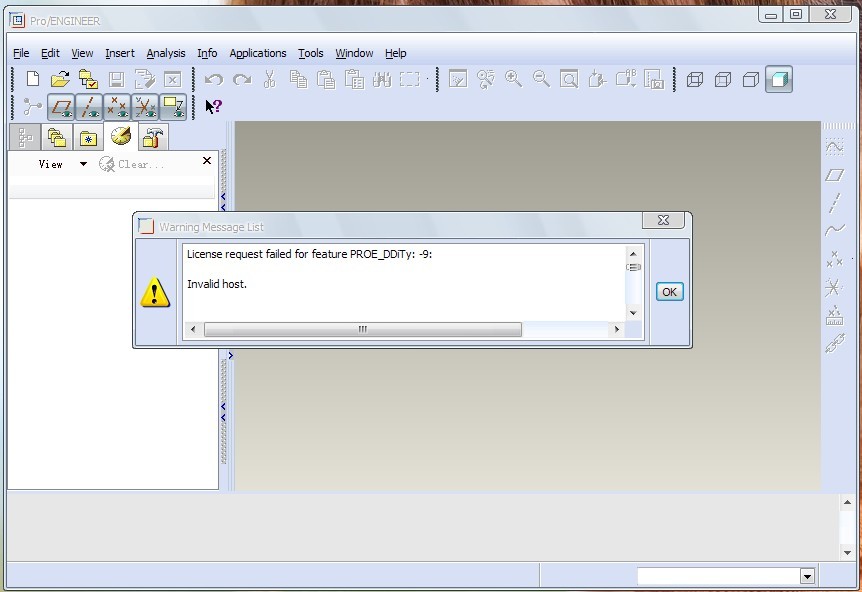Open the Applications menu
862x592 pixels.
click(258, 53)
